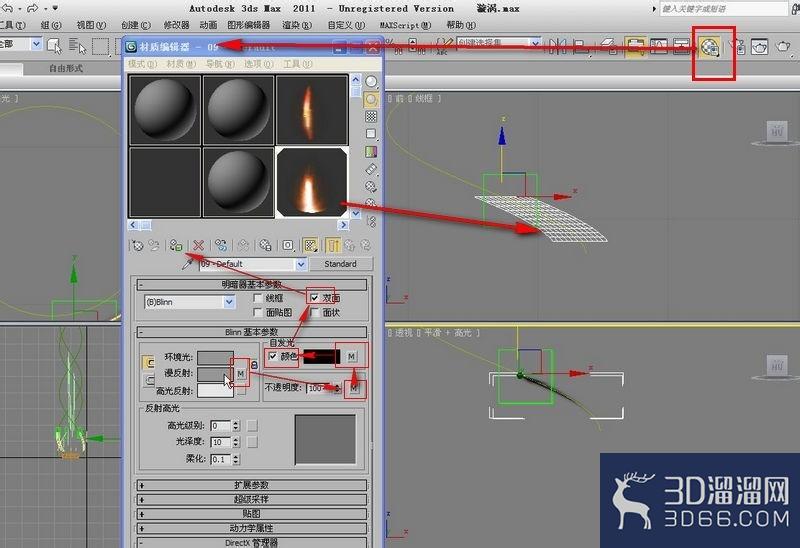
Task: Open 渲染(R) menu
Action: pos(297,25)
